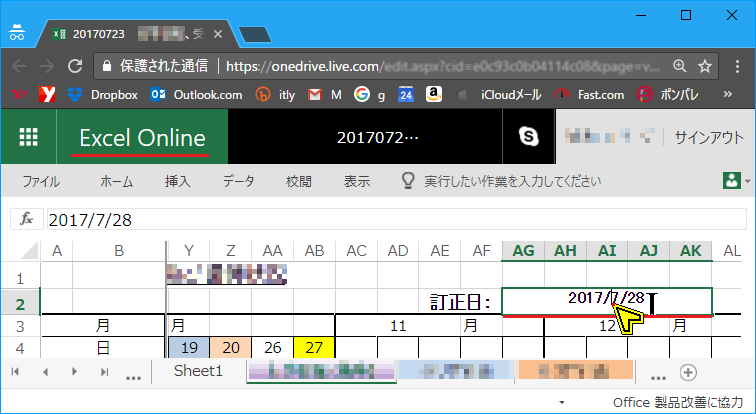Open the Dropbox bookmark

click(103, 95)
